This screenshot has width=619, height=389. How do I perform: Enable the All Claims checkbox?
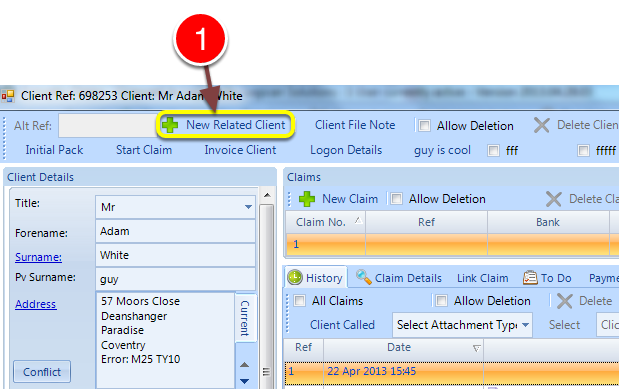coord(300,301)
